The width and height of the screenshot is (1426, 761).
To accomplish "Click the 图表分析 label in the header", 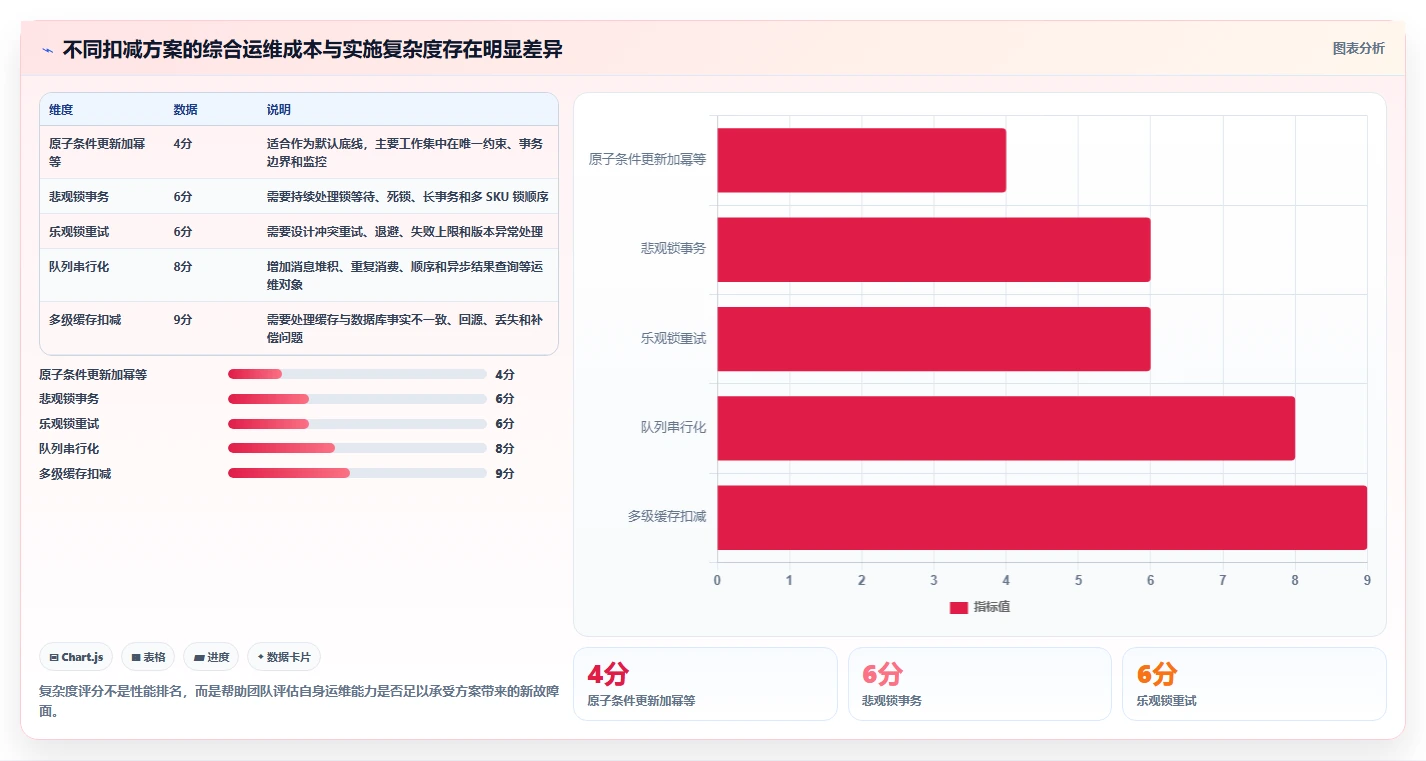I will pyautogui.click(x=1358, y=48).
